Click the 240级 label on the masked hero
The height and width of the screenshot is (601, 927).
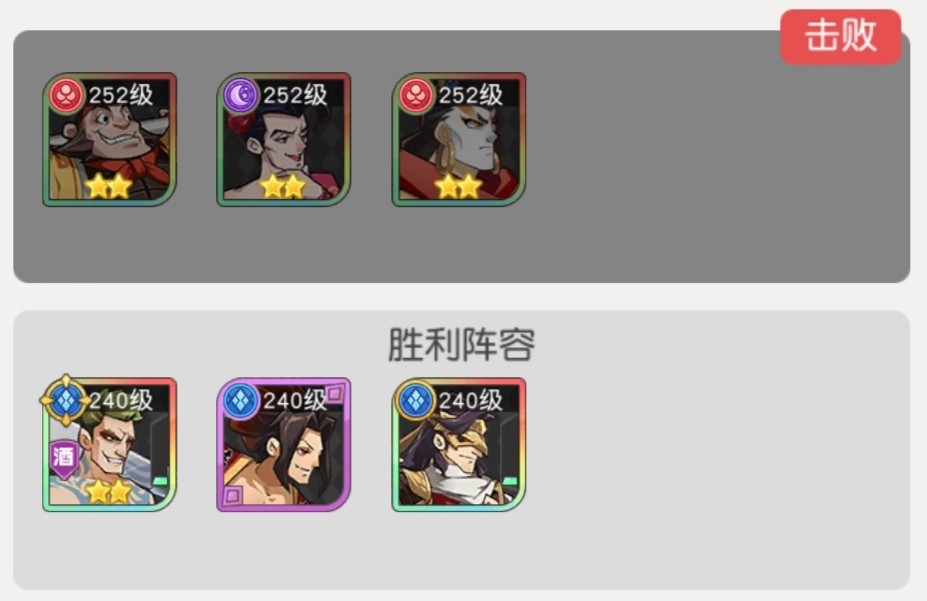click(471, 401)
